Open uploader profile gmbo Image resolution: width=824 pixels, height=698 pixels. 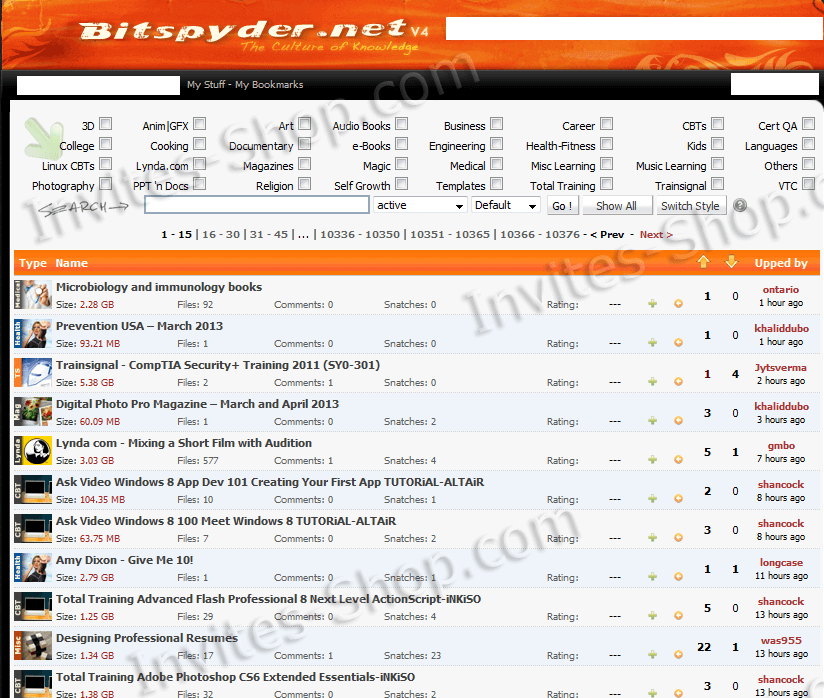pyautogui.click(x=781, y=446)
